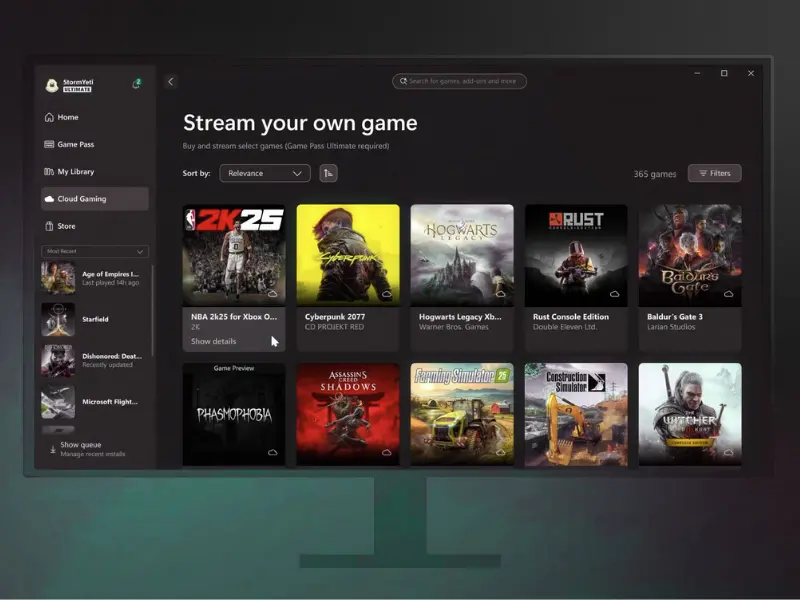The width and height of the screenshot is (800, 600).
Task: Click Show details under NBA 2K25
Action: point(213,341)
